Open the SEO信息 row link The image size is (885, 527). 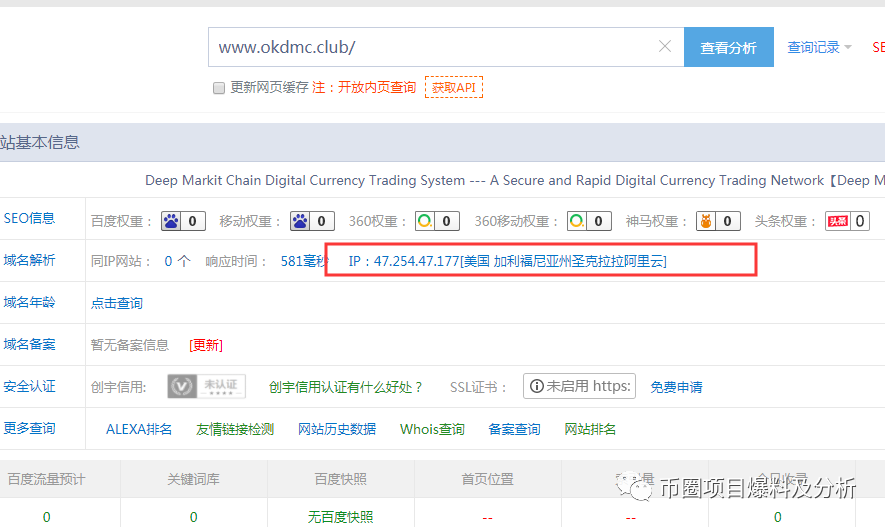[29, 218]
